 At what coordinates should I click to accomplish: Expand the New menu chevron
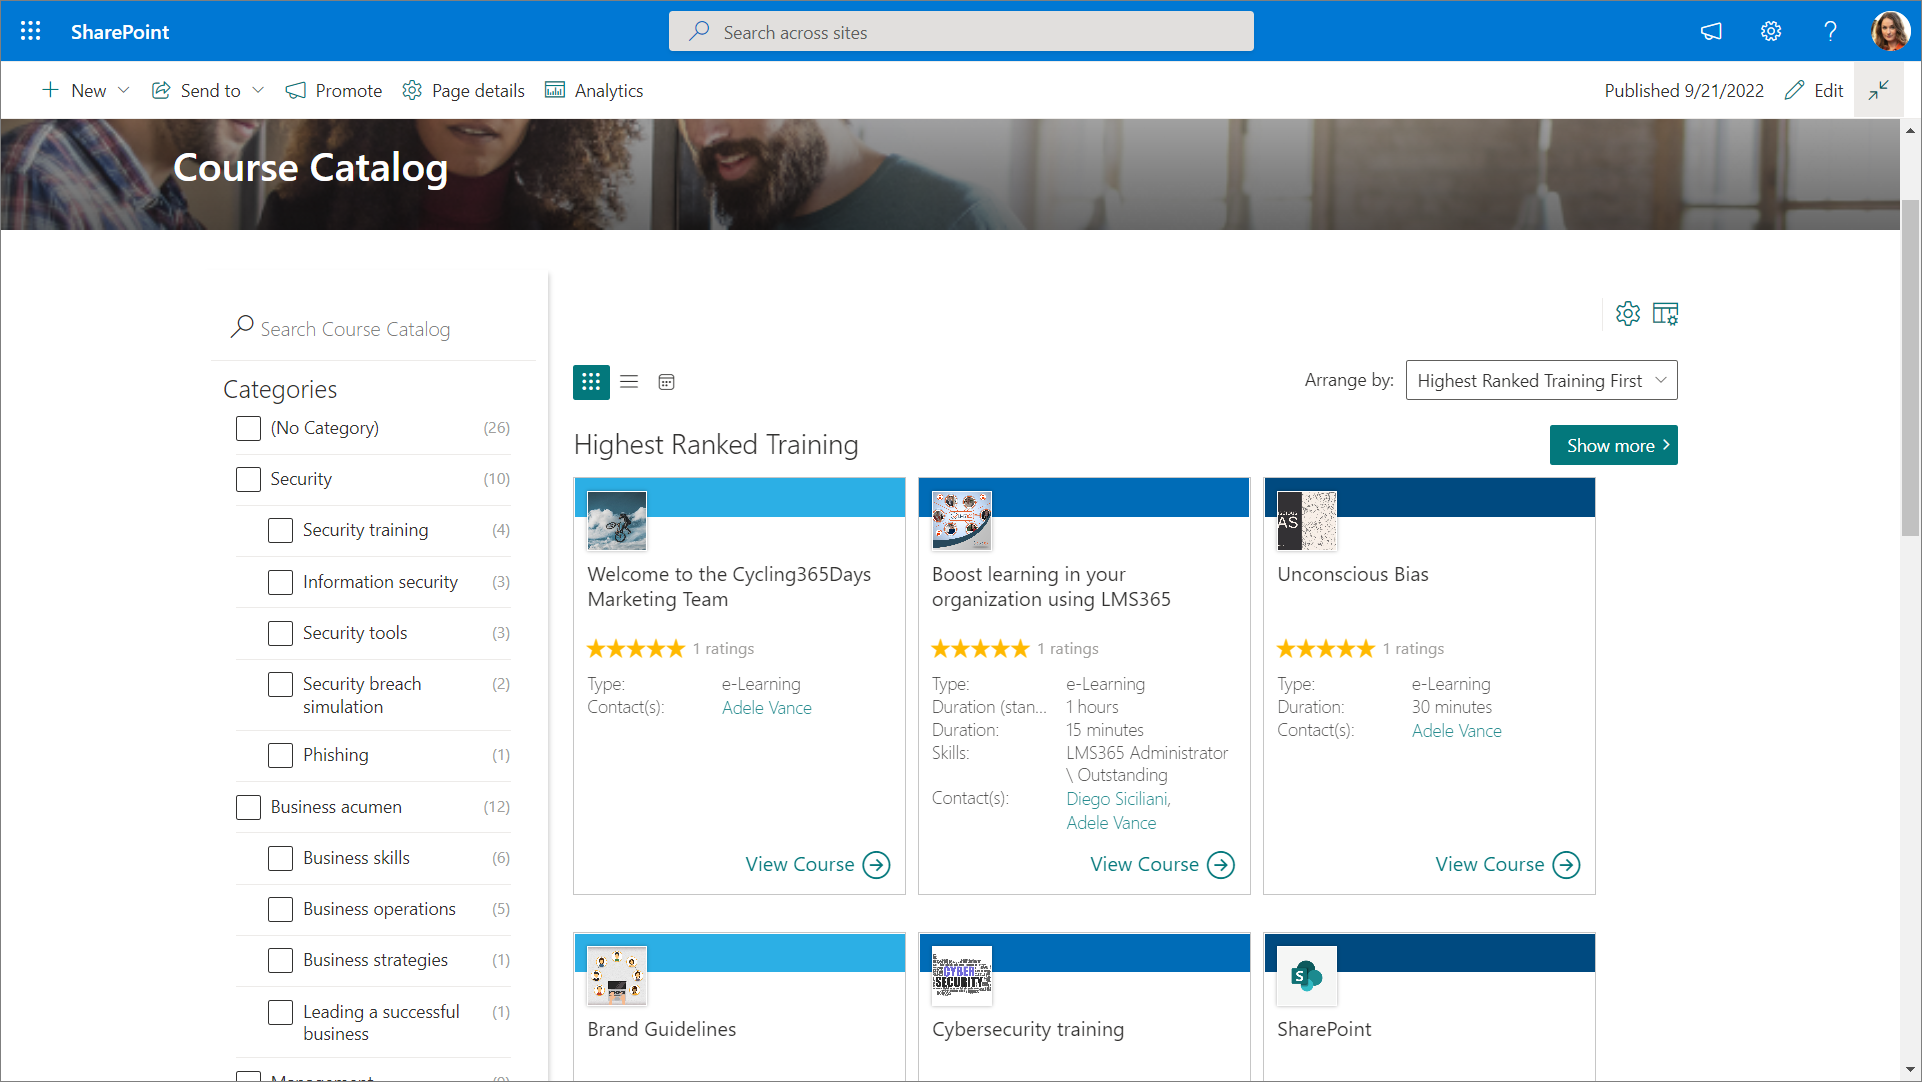[x=124, y=90]
